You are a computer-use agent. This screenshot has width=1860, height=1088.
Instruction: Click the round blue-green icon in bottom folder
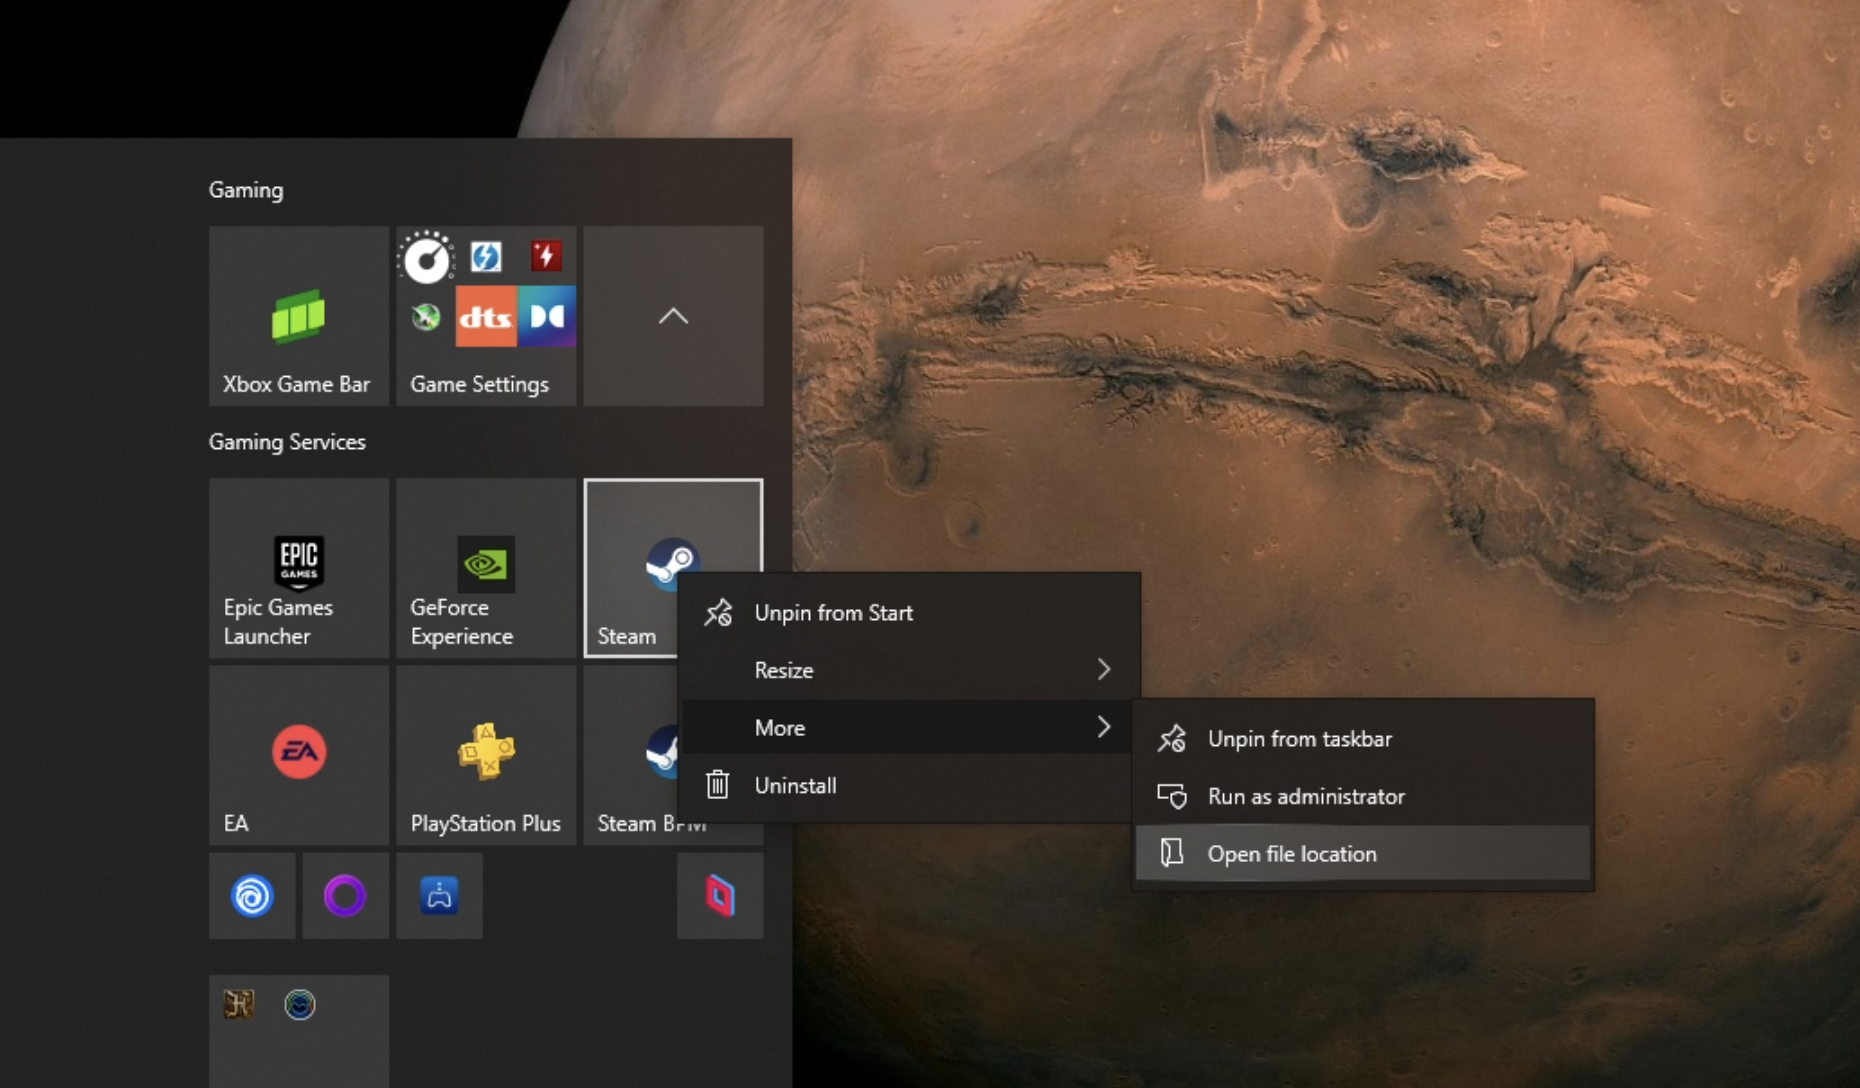point(300,1004)
